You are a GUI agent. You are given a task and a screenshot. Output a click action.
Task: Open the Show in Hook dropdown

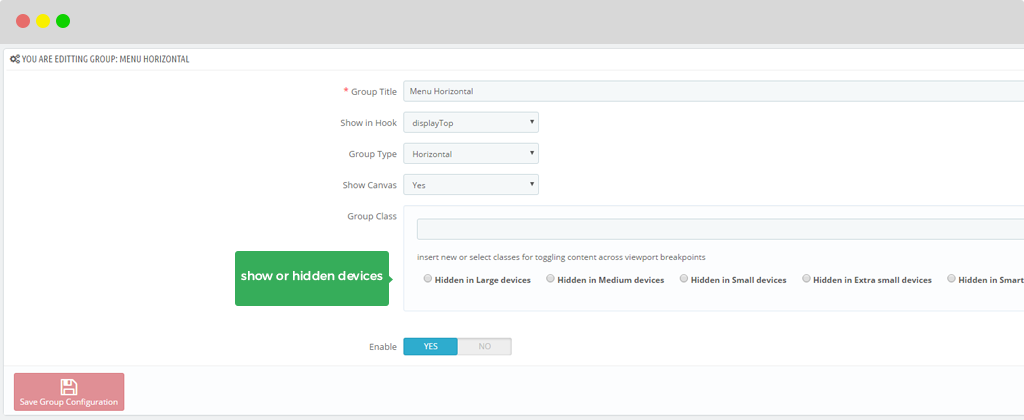[x=471, y=122]
